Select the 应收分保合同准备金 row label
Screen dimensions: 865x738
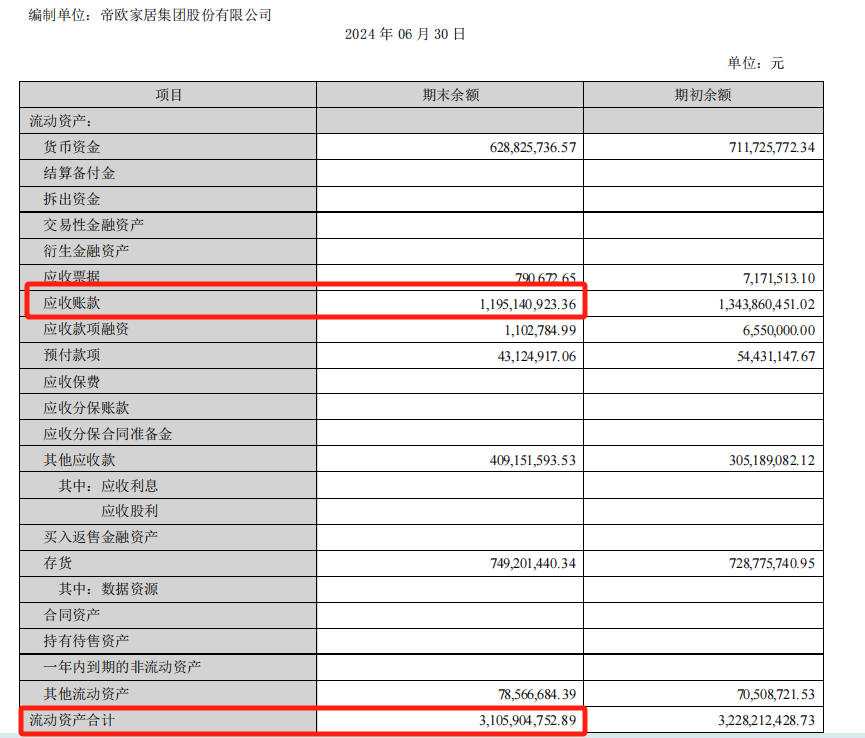point(108,434)
